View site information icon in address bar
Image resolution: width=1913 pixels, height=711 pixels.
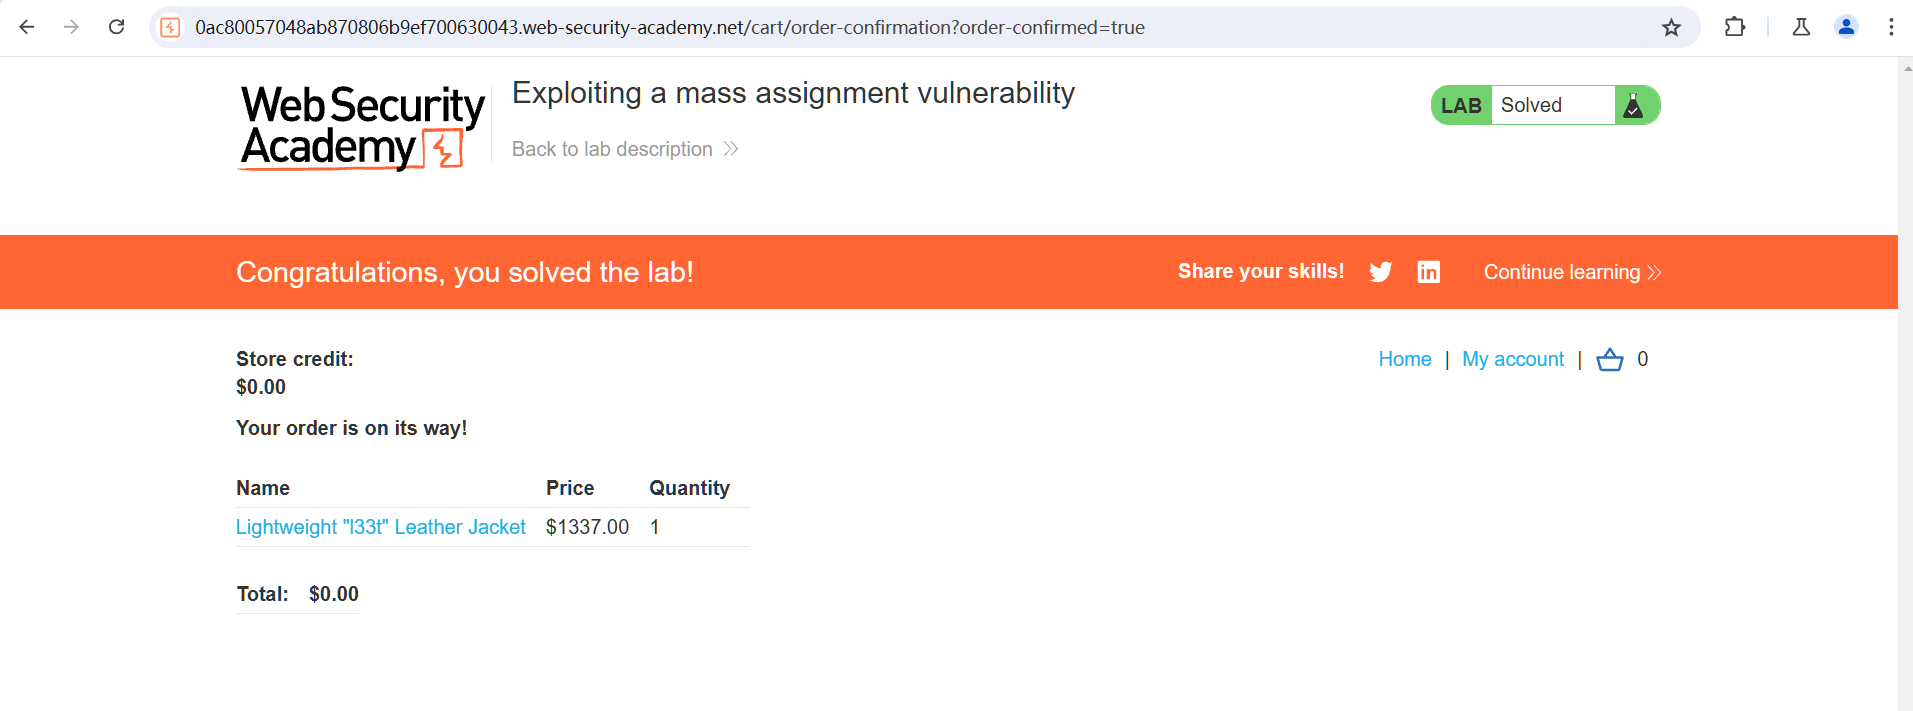pyautogui.click(x=171, y=27)
